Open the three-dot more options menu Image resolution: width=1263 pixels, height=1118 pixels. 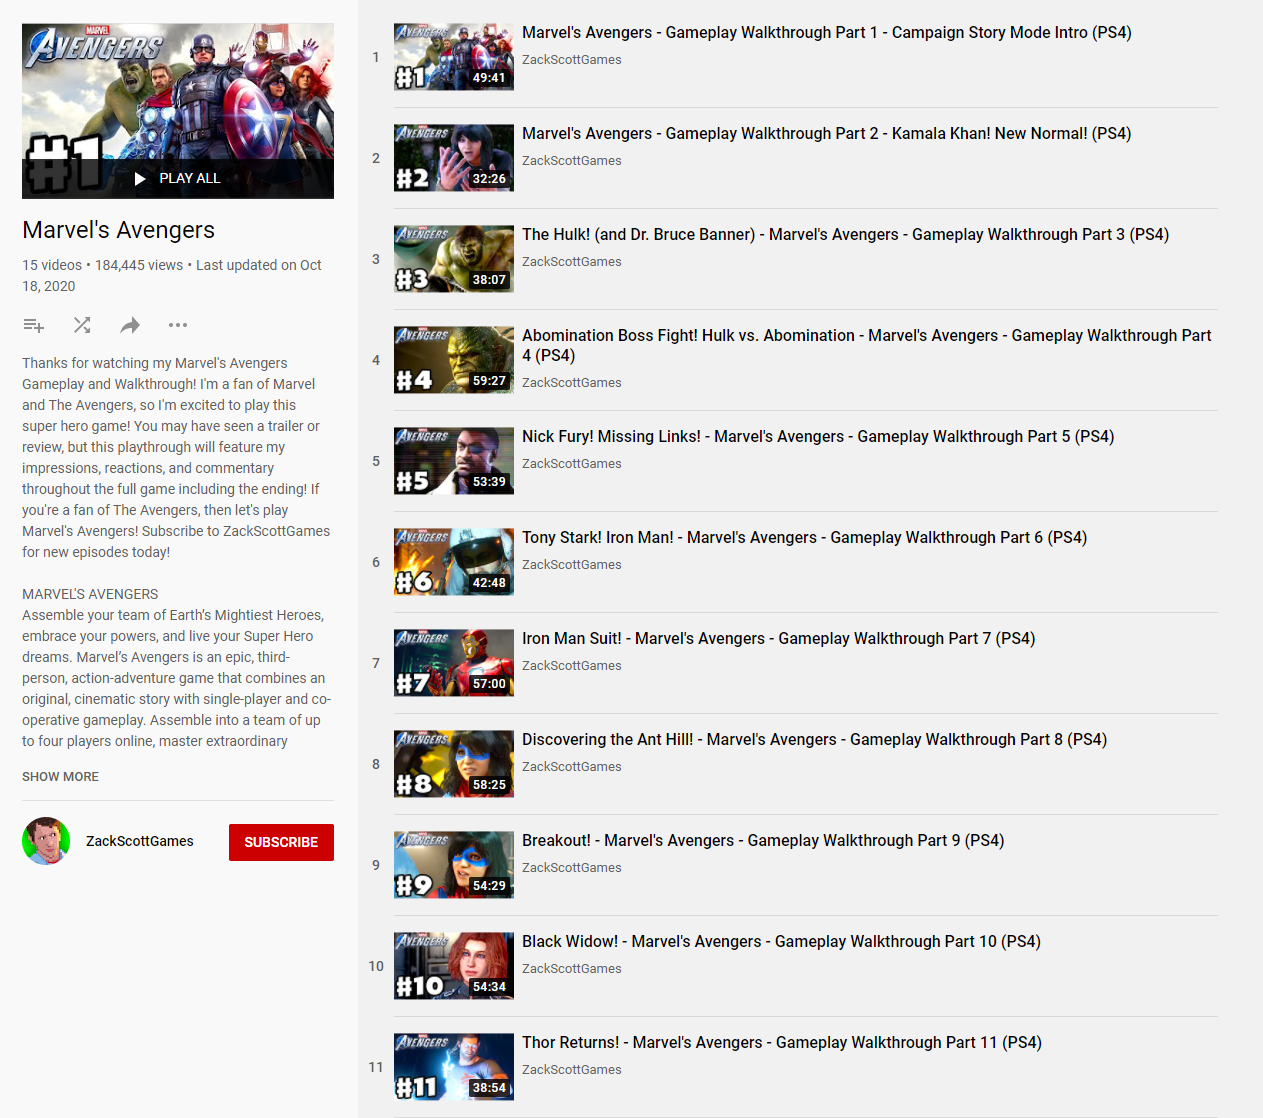178,325
